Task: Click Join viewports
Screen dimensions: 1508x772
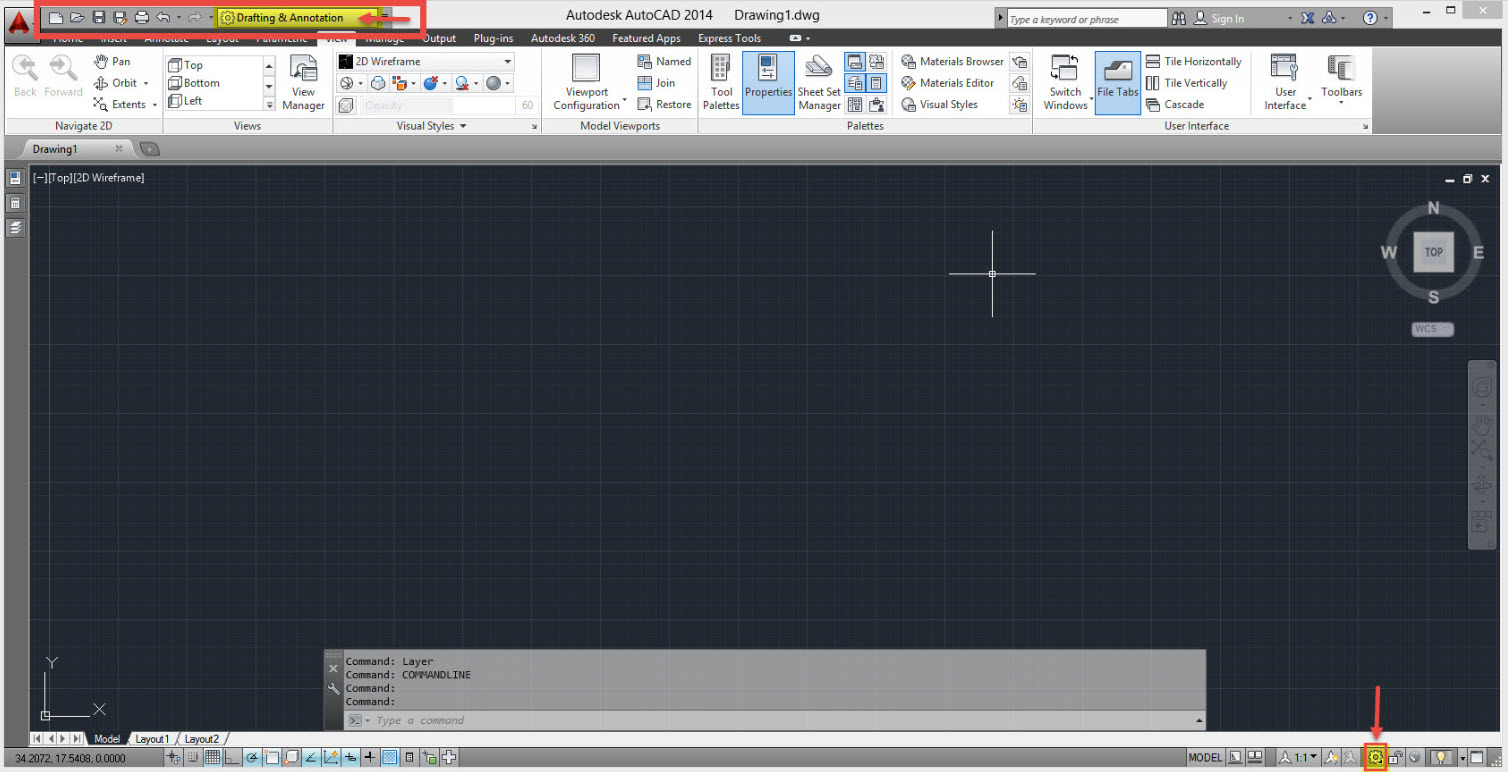Action: [656, 83]
